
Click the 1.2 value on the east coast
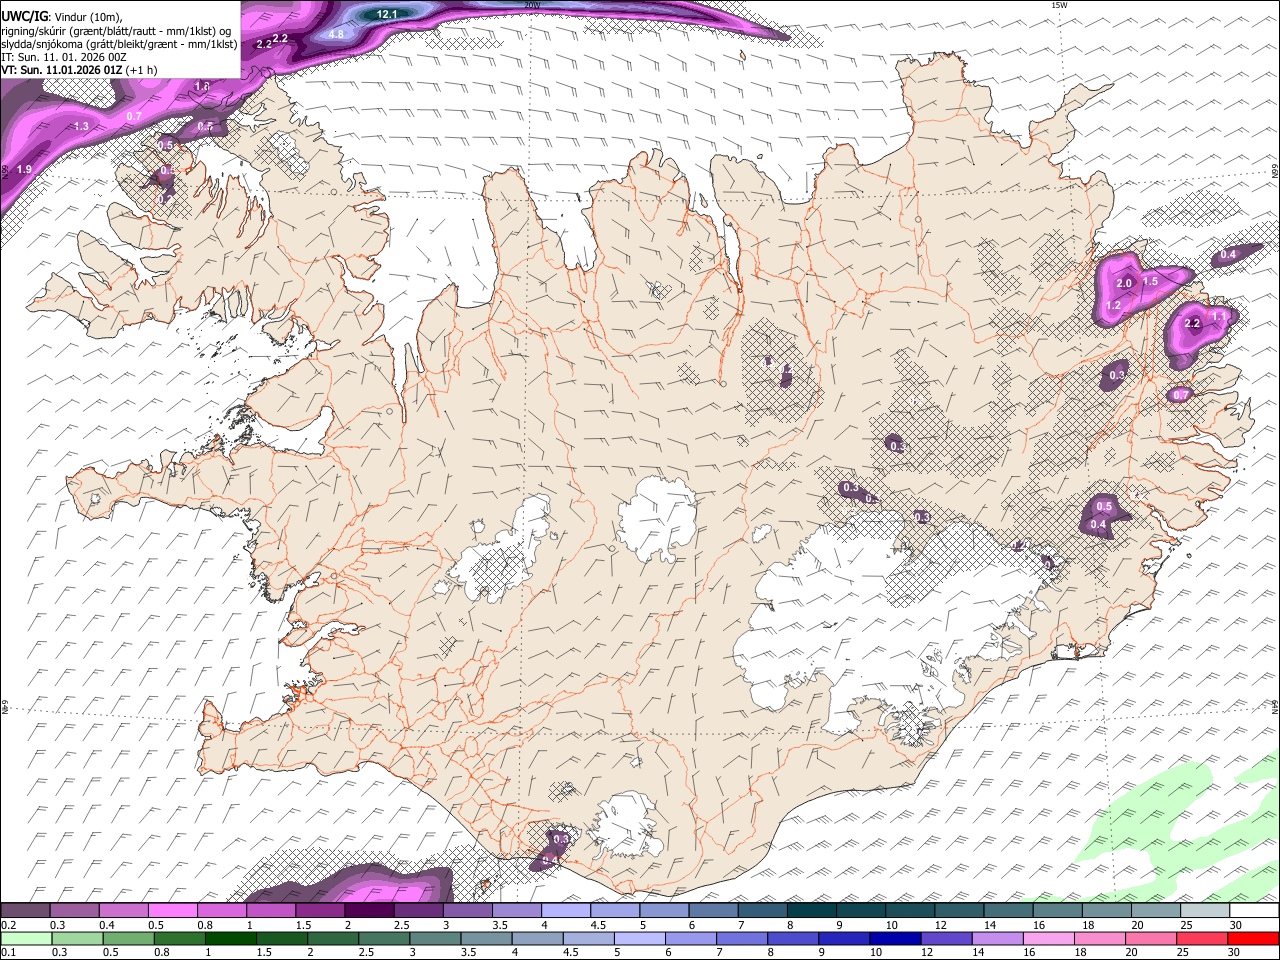(x=1113, y=306)
